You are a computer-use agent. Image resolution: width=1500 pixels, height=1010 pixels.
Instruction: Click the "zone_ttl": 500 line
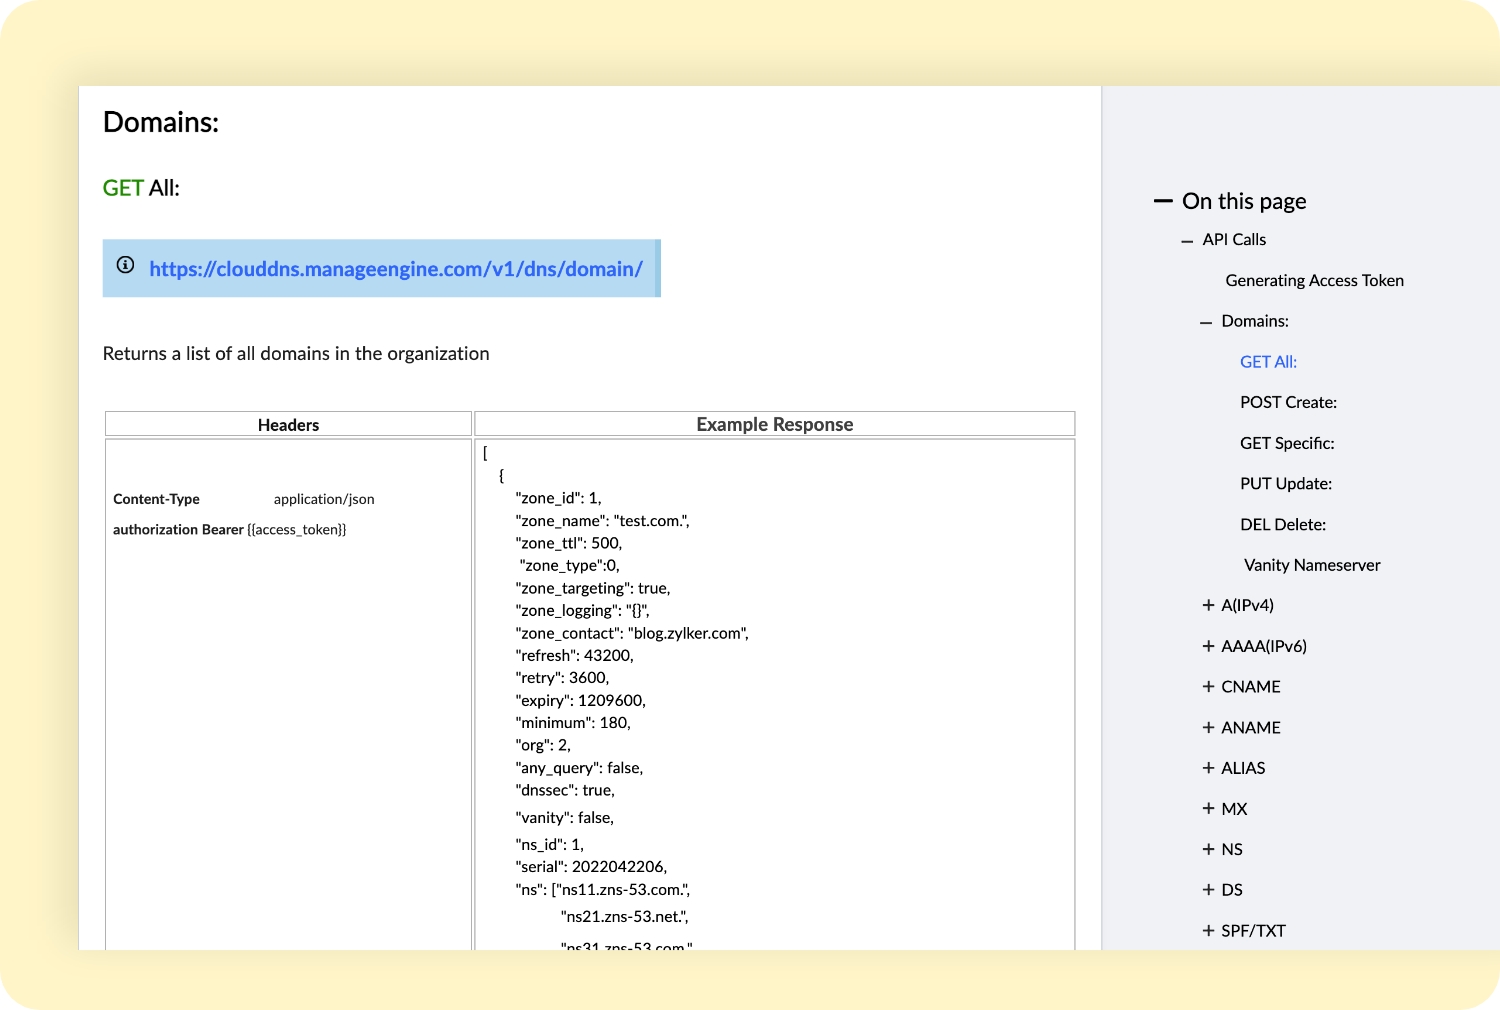coord(568,543)
